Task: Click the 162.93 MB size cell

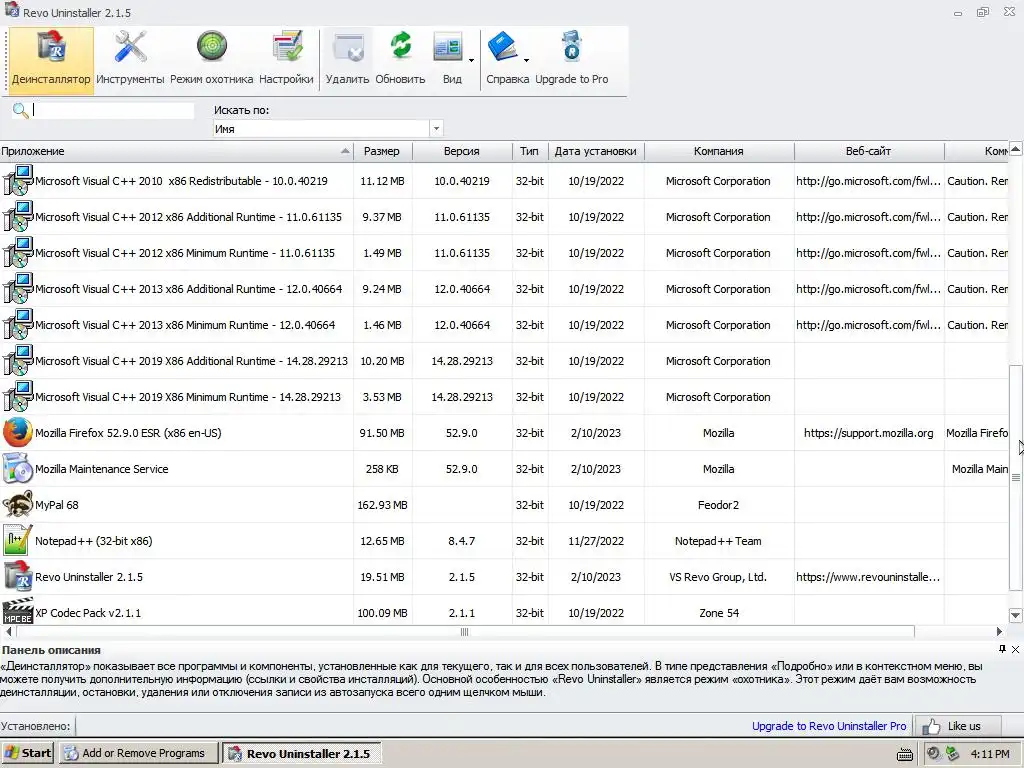Action: [x=382, y=505]
